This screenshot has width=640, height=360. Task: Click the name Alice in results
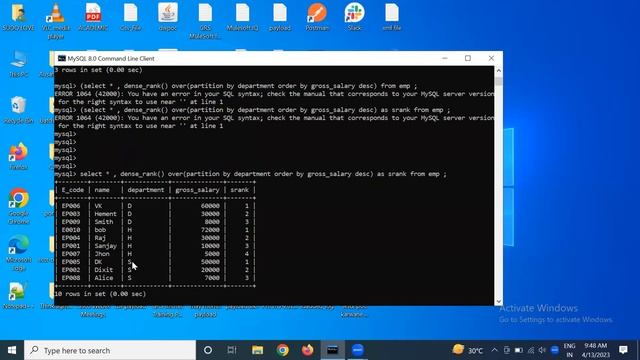(x=104, y=278)
